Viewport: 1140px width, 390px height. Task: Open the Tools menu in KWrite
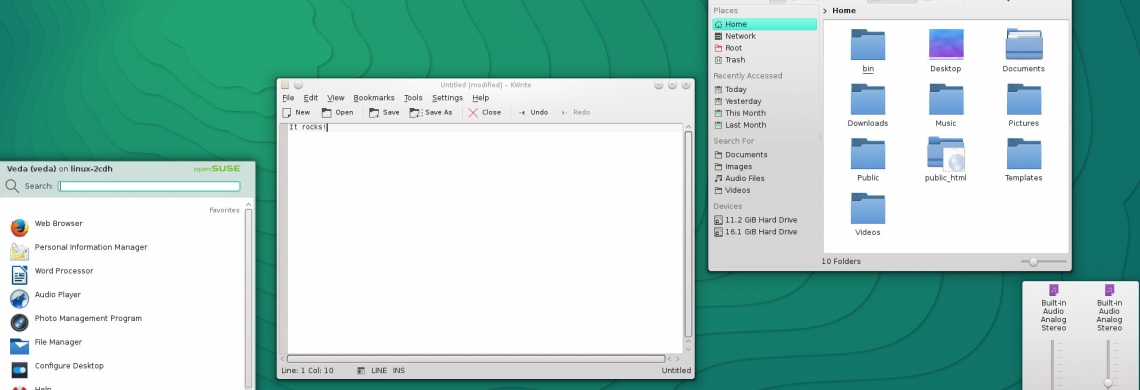coord(413,98)
